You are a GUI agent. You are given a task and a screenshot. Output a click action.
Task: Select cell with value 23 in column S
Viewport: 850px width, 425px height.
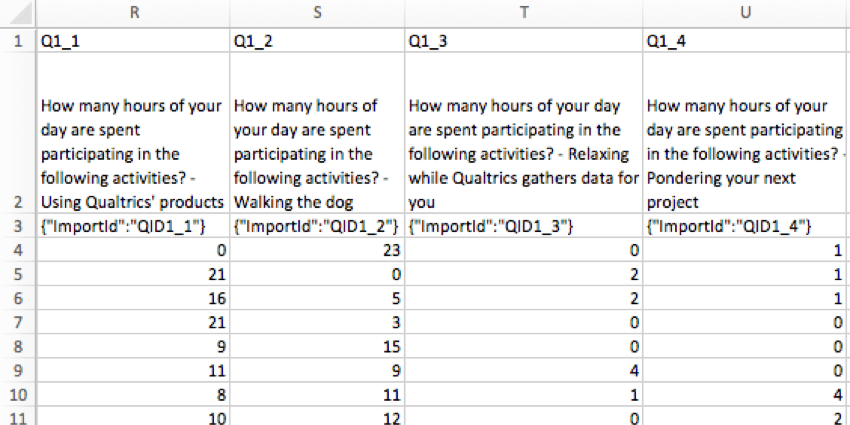[x=317, y=250]
